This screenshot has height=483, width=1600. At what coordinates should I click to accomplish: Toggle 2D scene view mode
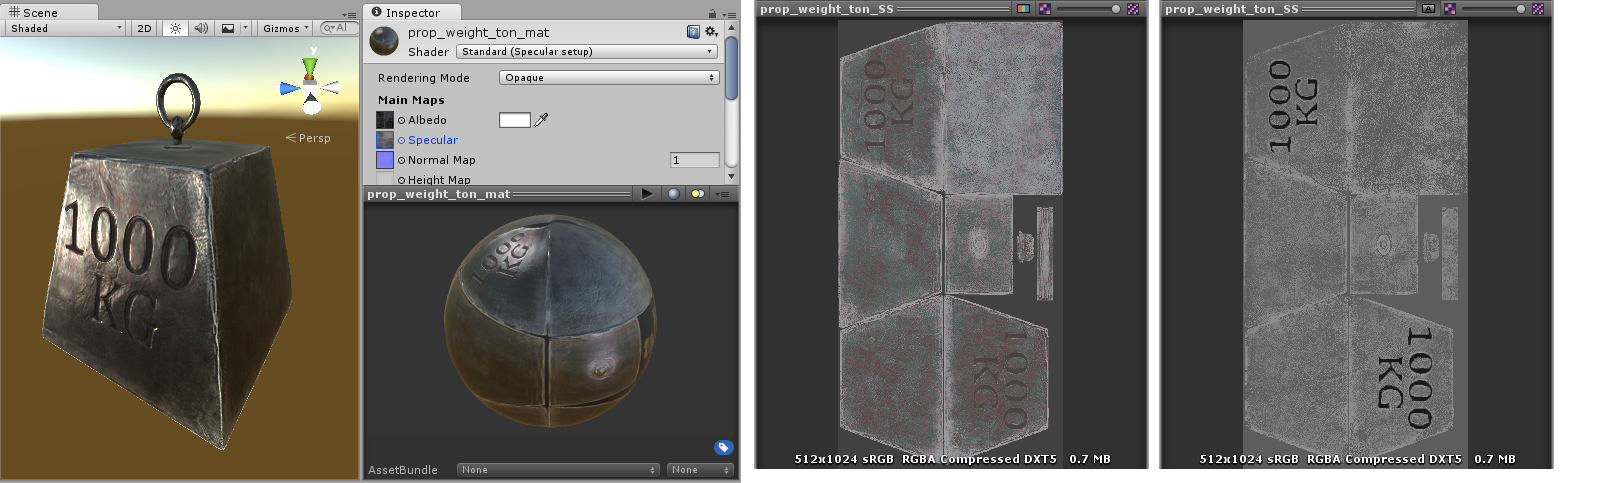144,28
